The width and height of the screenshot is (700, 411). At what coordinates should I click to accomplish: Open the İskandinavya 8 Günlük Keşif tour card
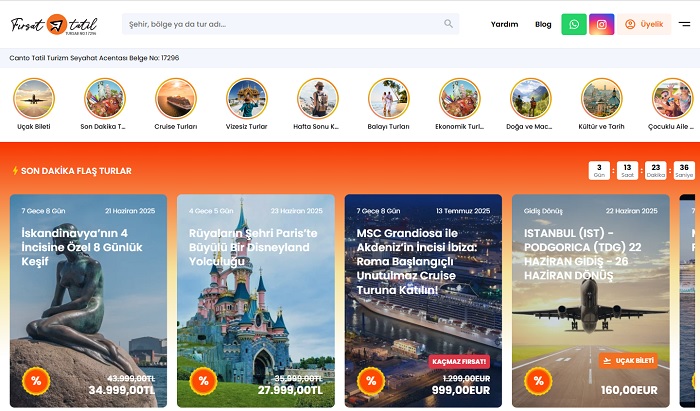click(88, 301)
